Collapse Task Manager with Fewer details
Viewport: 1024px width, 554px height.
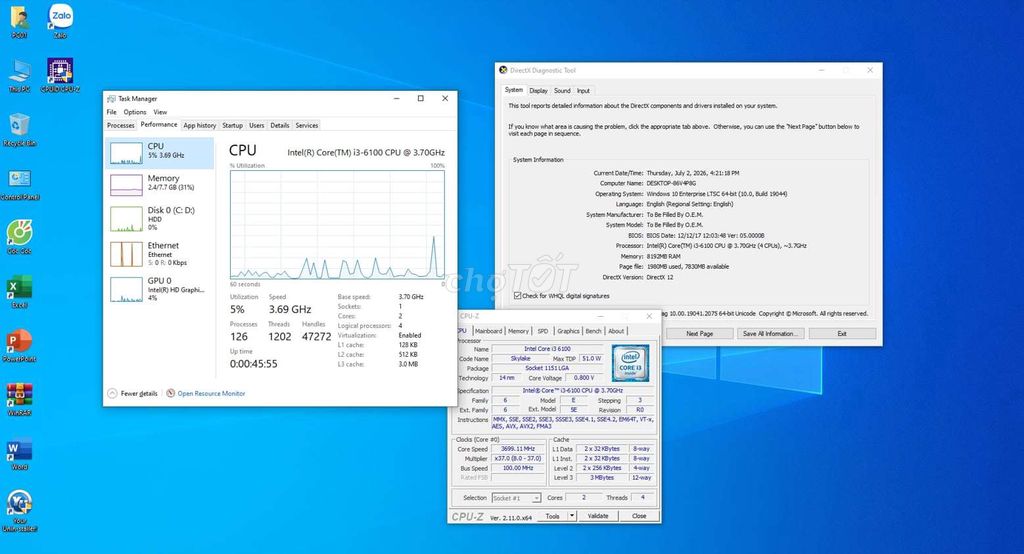pyautogui.click(x=133, y=393)
